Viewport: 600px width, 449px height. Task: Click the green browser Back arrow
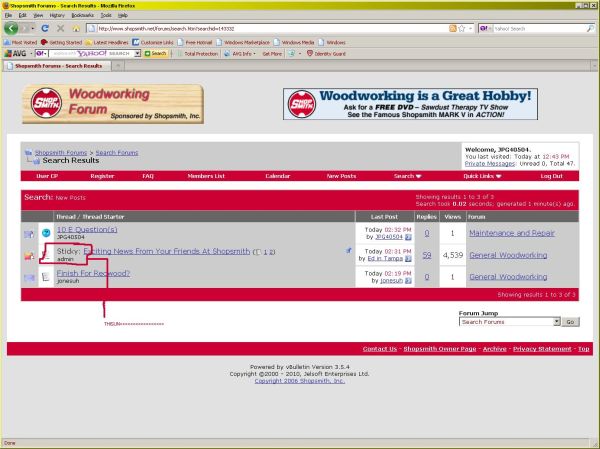coord(11,28)
